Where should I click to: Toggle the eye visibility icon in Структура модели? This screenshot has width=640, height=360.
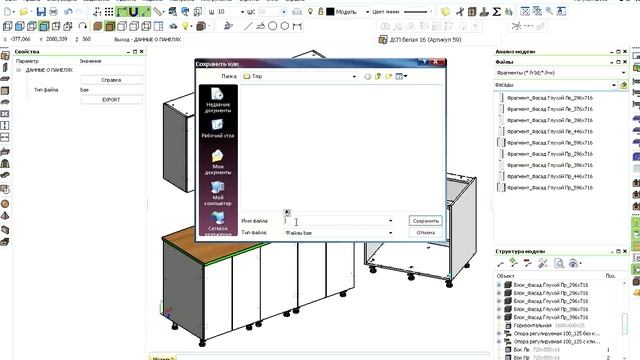(x=574, y=263)
